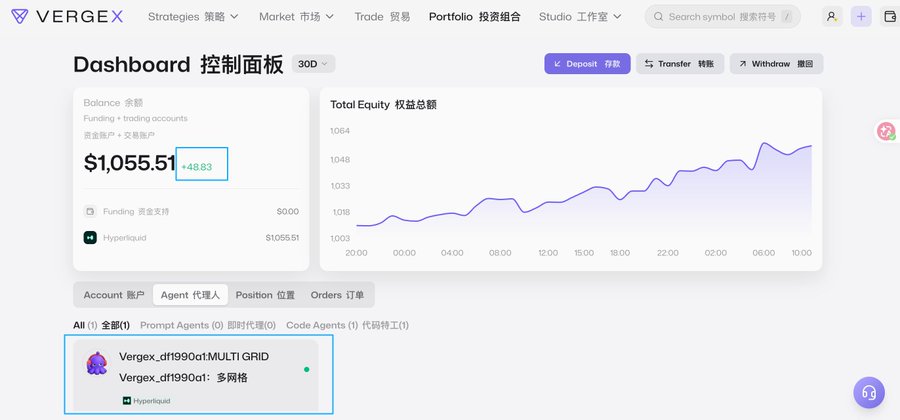The width and height of the screenshot is (900, 420).
Task: Click the Deposit button
Action: 587,64
